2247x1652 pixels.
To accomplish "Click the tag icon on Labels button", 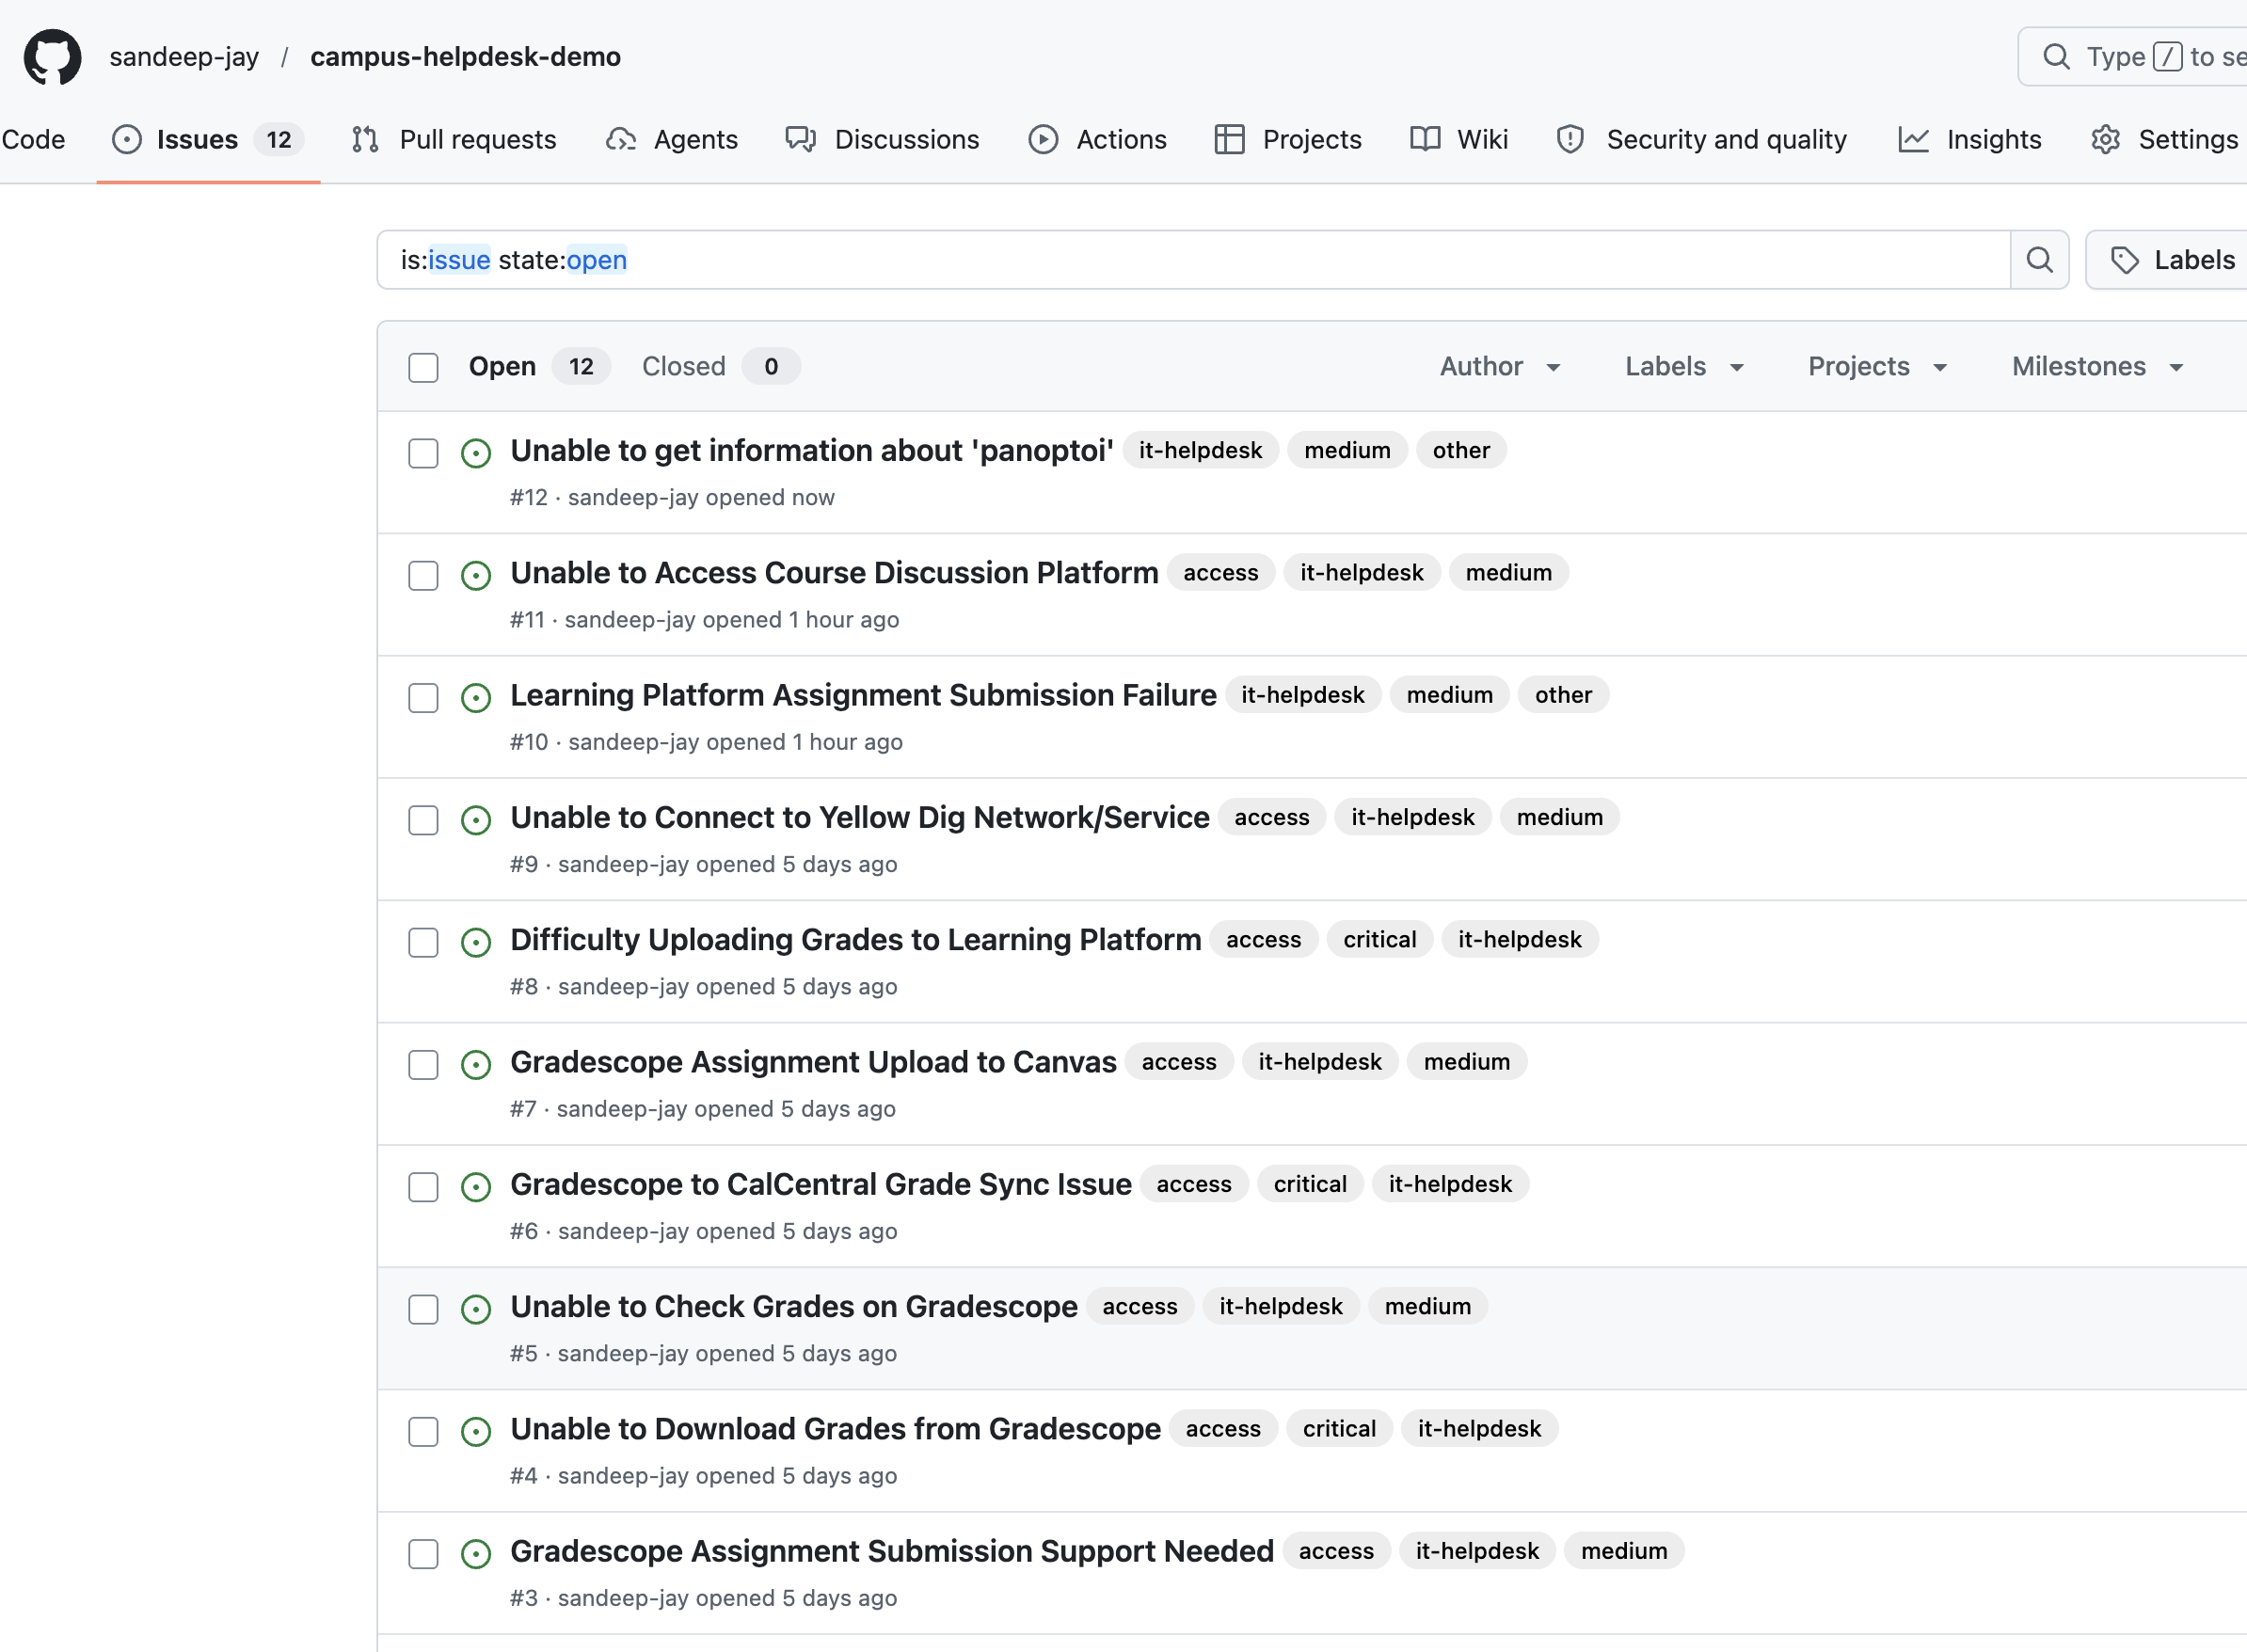I will 2124,261.
